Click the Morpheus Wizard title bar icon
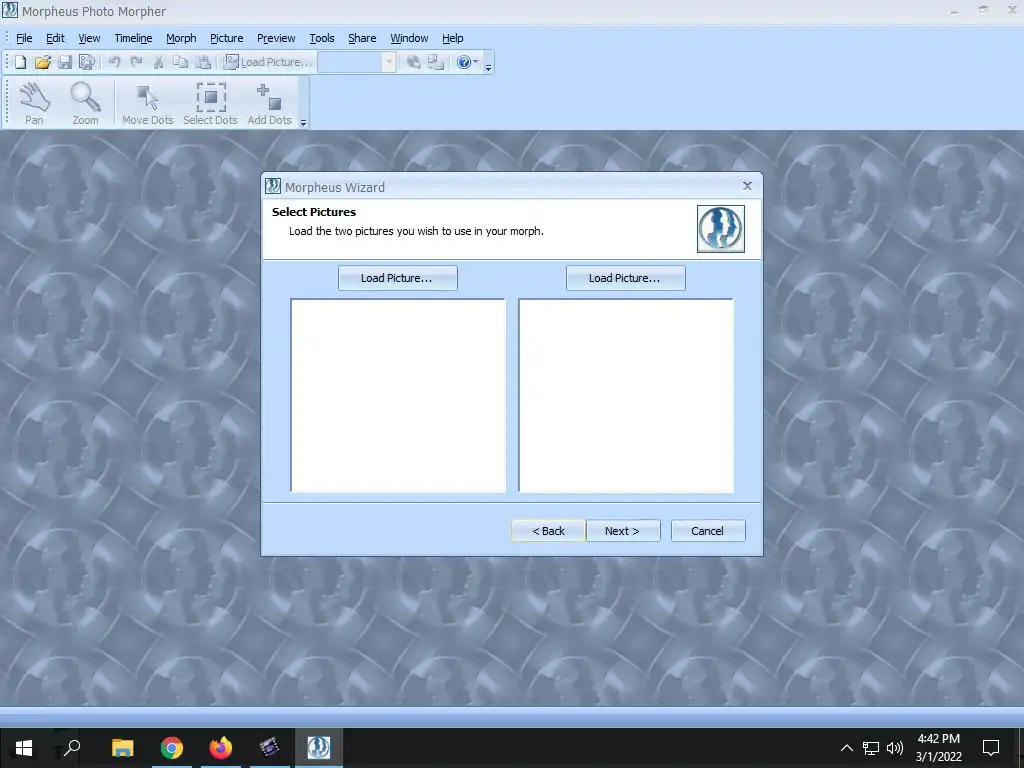This screenshot has height=768, width=1024. (273, 187)
